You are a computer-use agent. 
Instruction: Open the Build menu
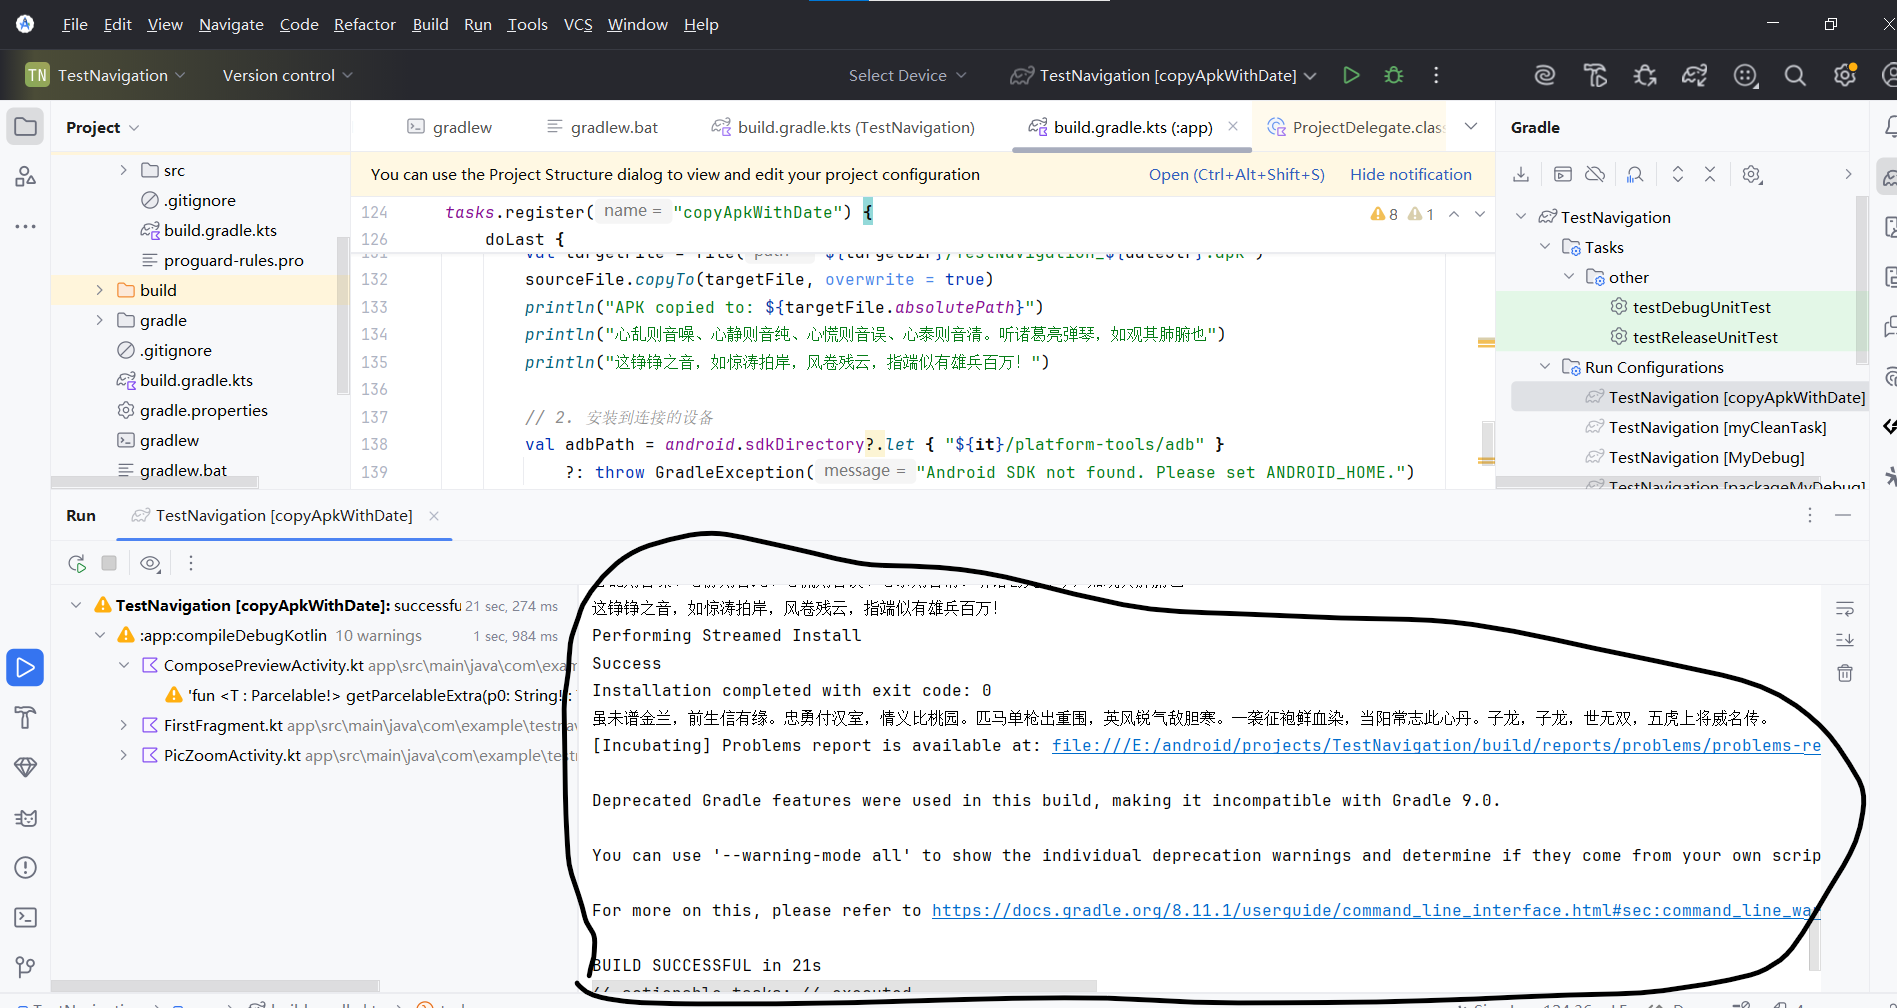click(x=430, y=24)
